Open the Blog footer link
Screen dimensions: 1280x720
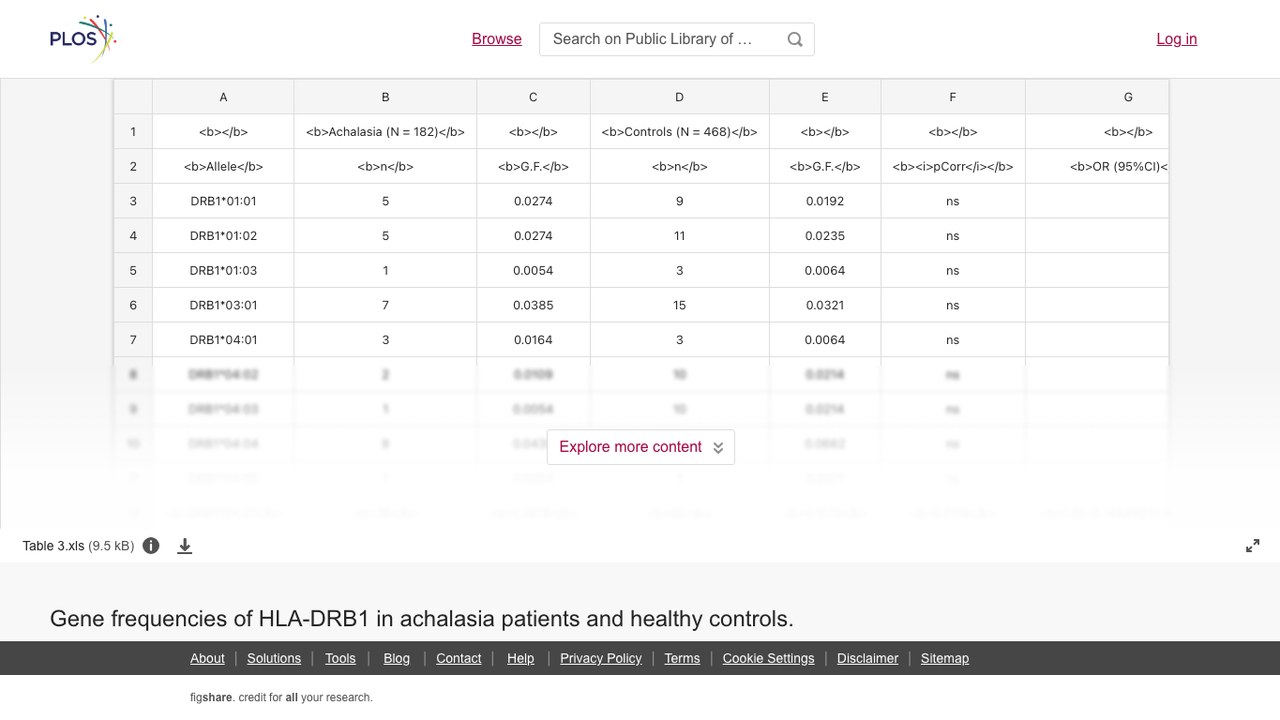coord(397,658)
